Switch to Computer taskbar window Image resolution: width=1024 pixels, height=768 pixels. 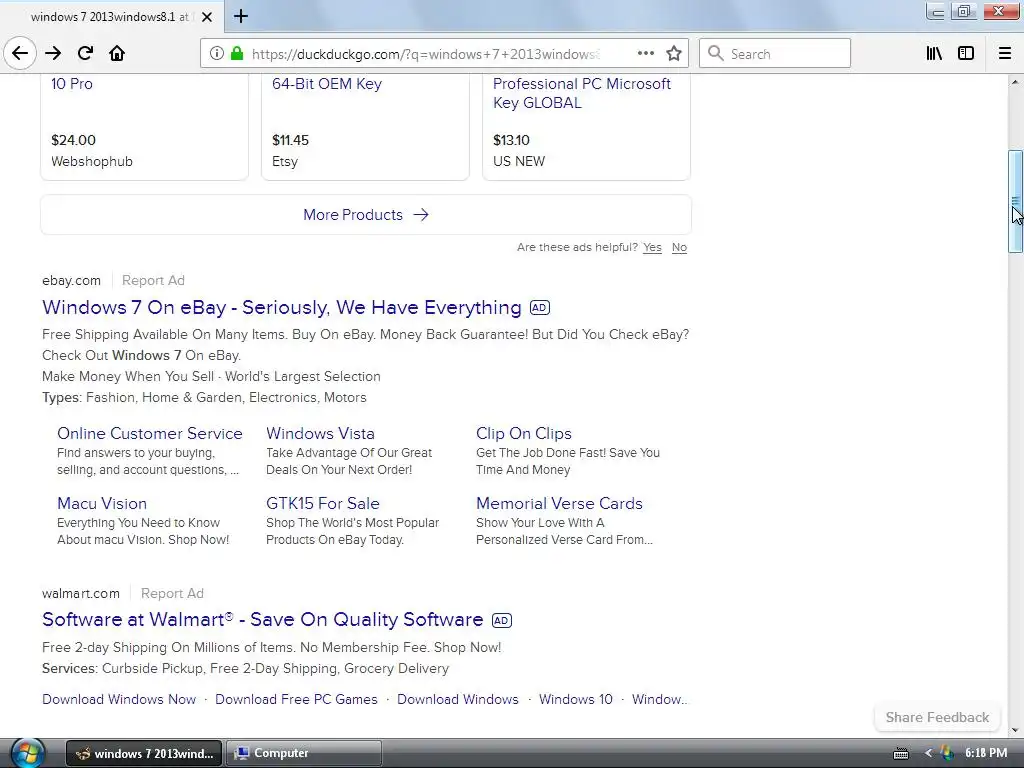[x=304, y=753]
